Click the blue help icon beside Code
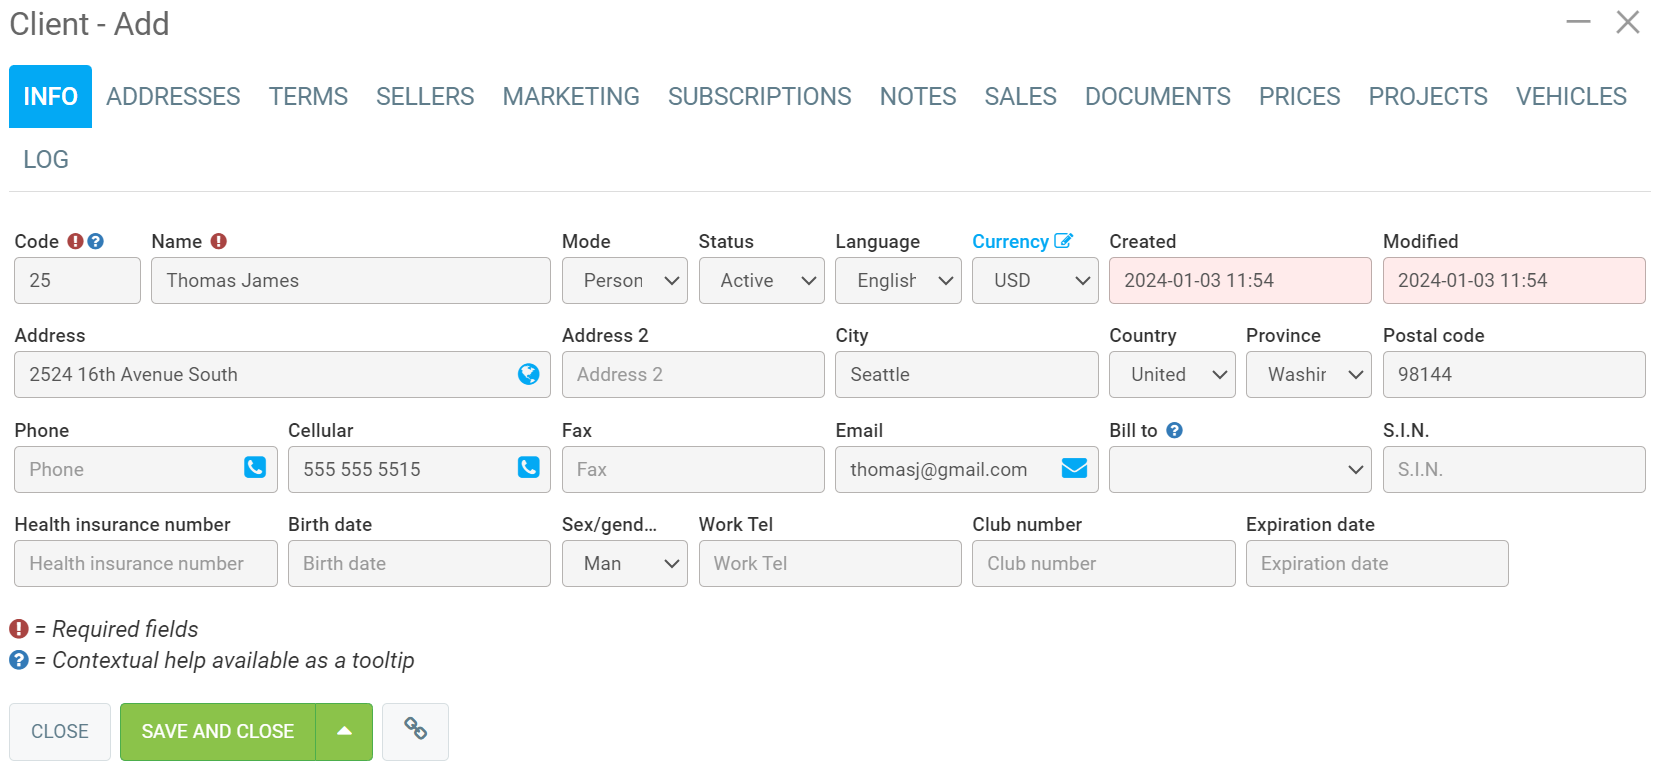 coord(96,242)
